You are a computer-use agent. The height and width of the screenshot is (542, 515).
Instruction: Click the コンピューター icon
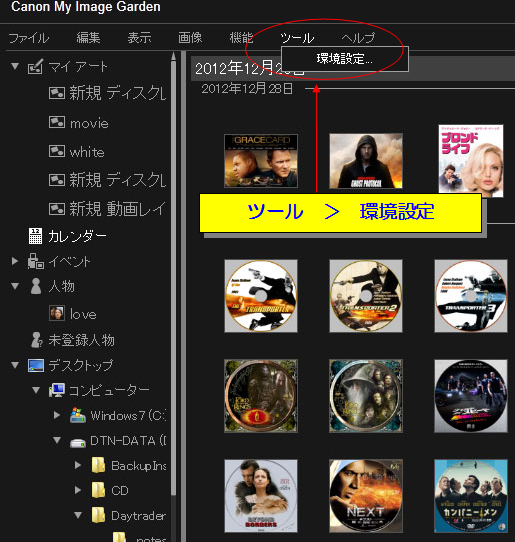click(x=57, y=390)
